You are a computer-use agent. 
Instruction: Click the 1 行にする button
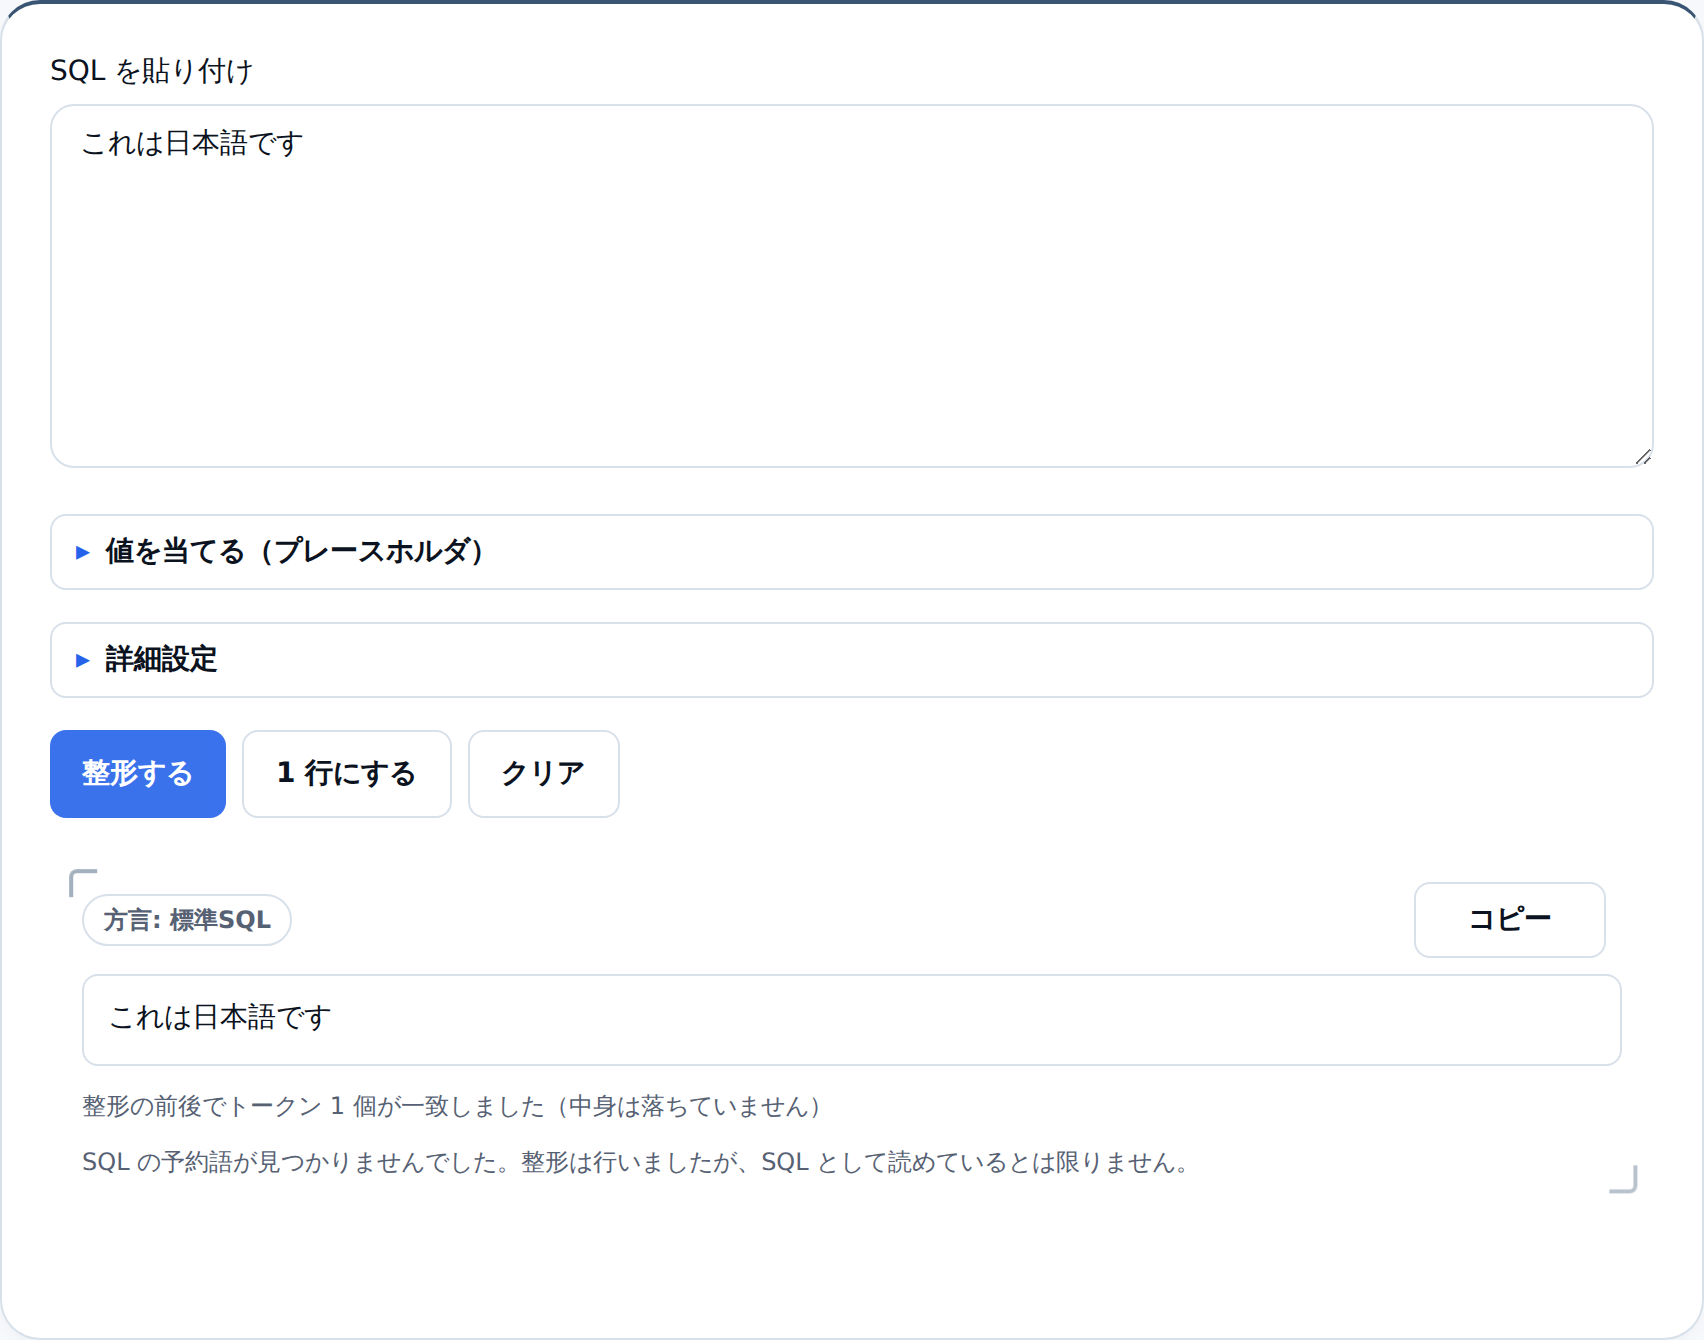coord(347,774)
